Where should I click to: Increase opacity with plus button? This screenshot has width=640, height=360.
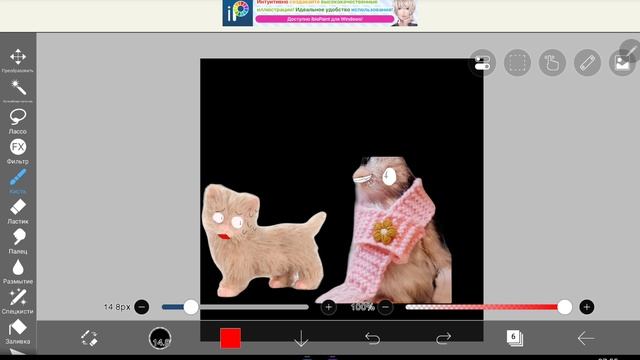(587, 307)
